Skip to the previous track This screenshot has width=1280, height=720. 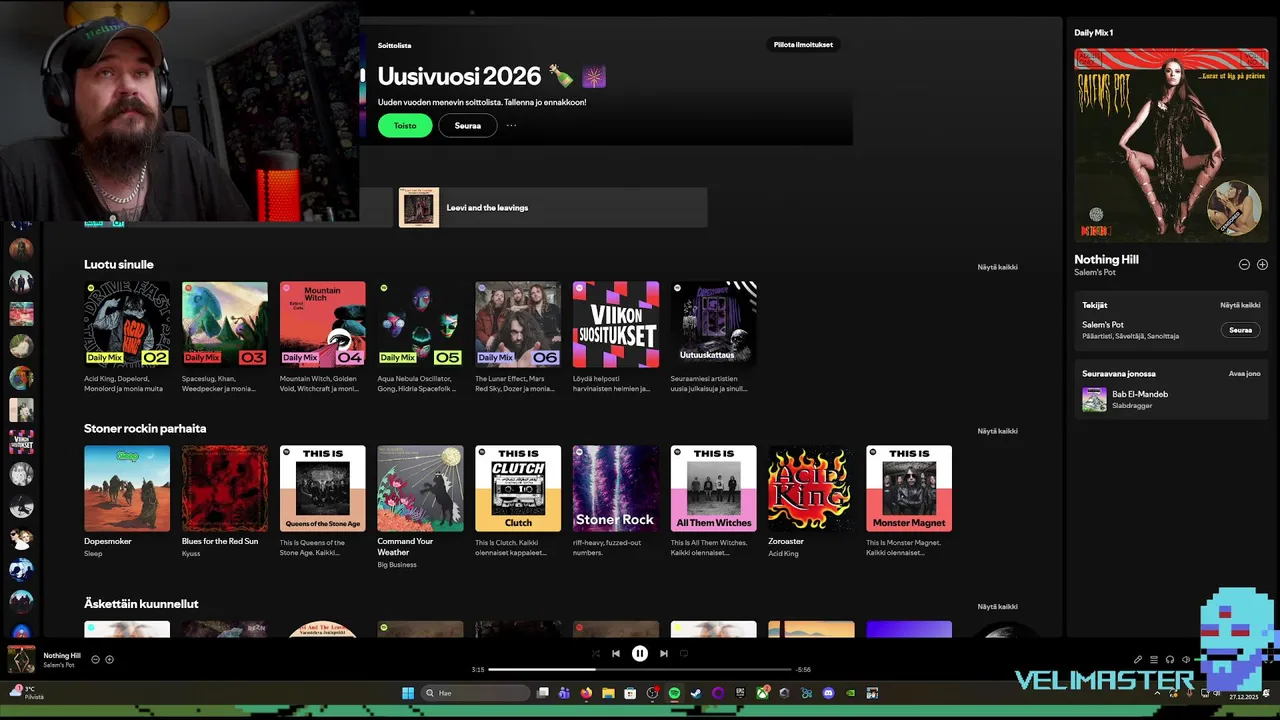(616, 654)
